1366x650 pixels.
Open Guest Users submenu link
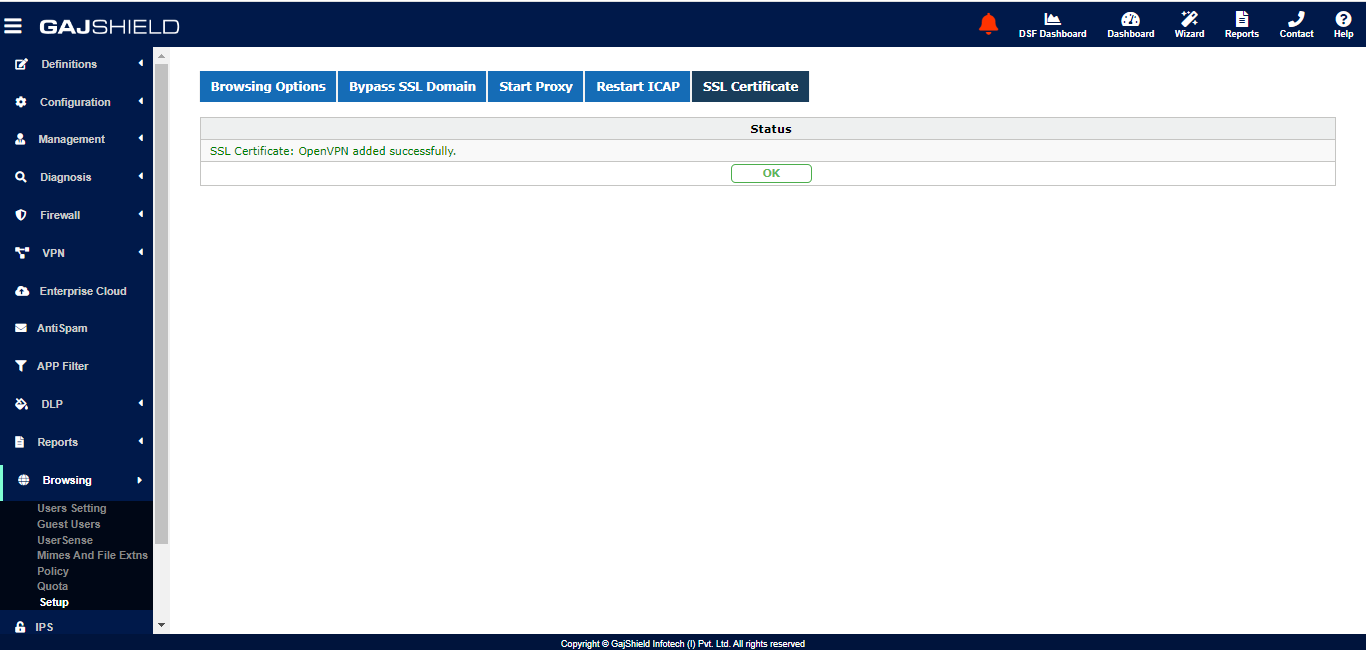point(69,524)
